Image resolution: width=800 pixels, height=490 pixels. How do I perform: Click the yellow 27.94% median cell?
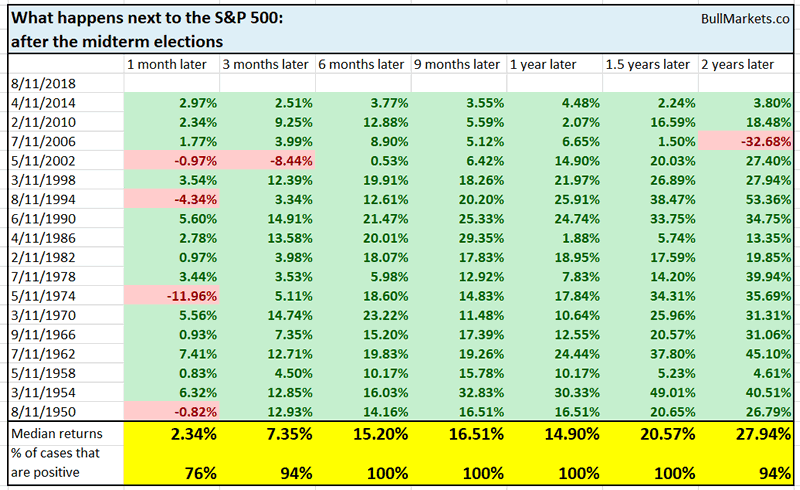click(746, 433)
